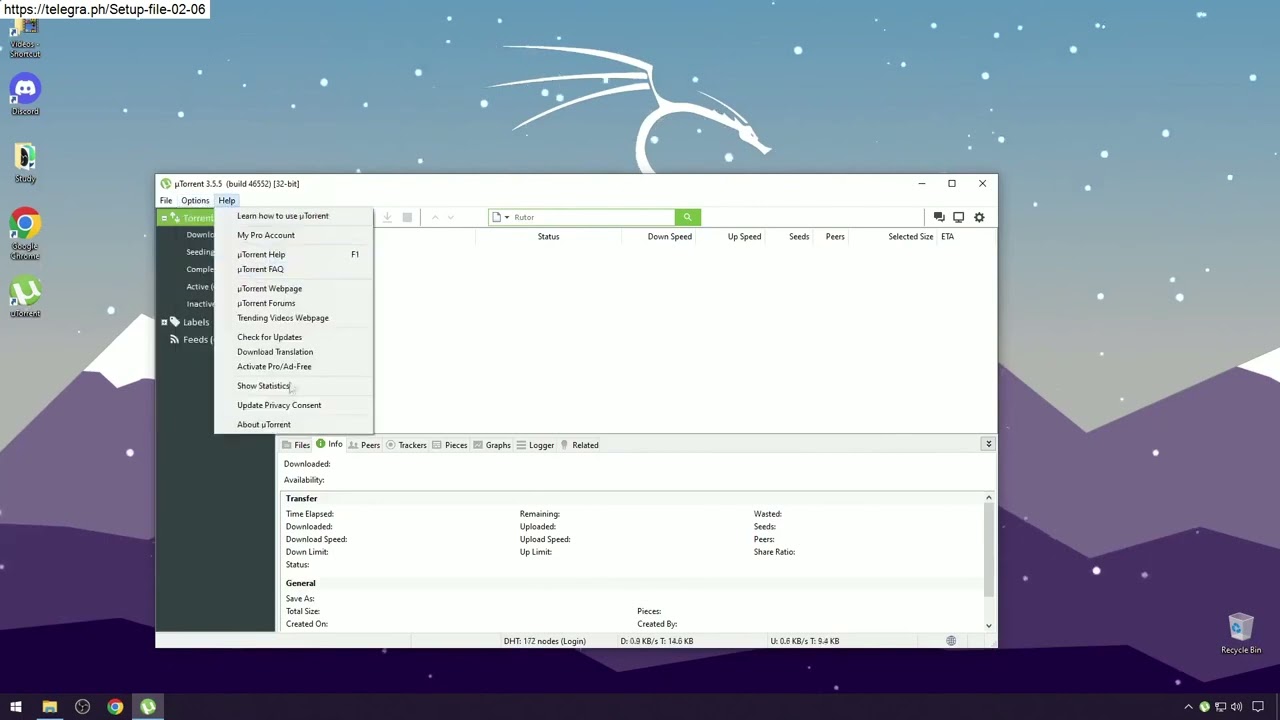Switch to the Peers tab
Image resolution: width=1280 pixels, height=720 pixels.
(x=364, y=445)
